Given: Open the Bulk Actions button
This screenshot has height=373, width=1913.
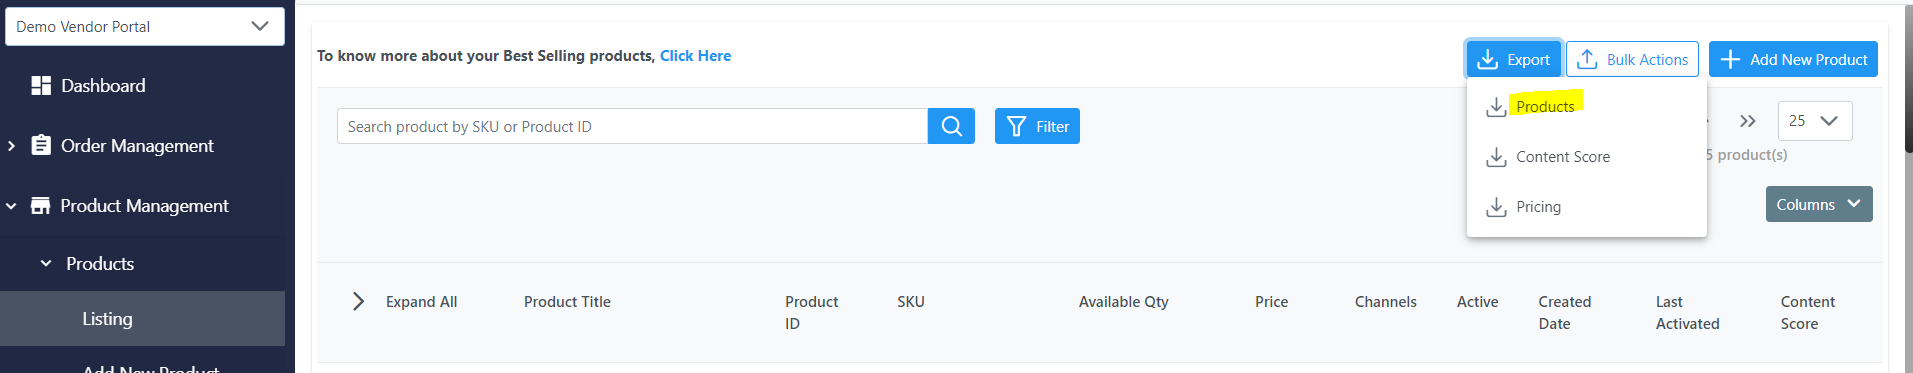Looking at the screenshot, I should (1633, 59).
